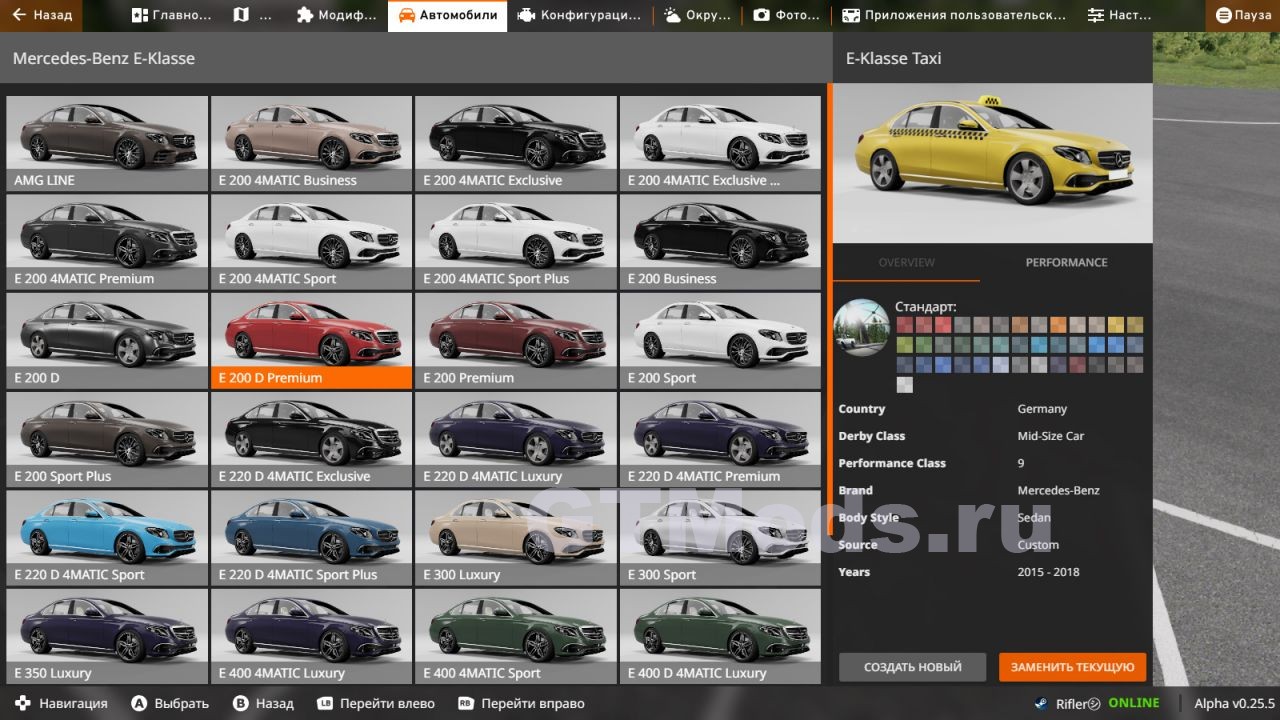Select E 200 4MATIC Premium tile
1280x720 pixels.
tap(107, 241)
